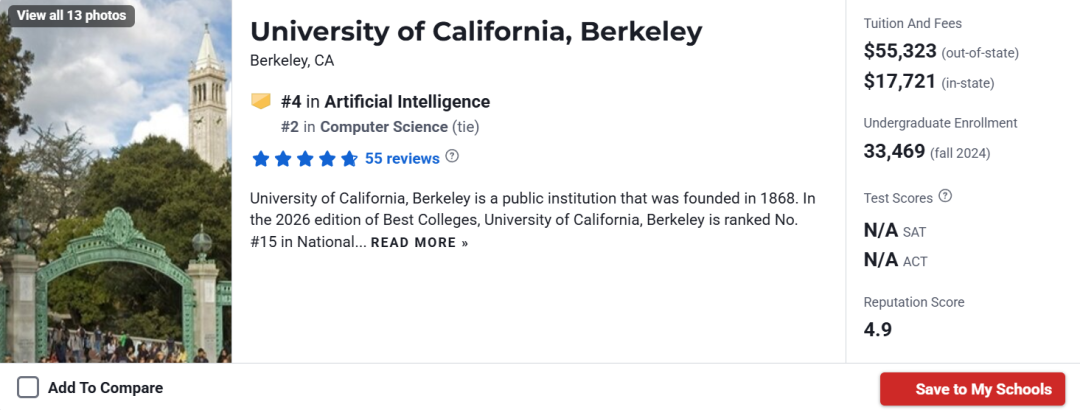Open University of California, Berkeley title link
Image resolution: width=1080 pixels, height=410 pixels.
476,32
